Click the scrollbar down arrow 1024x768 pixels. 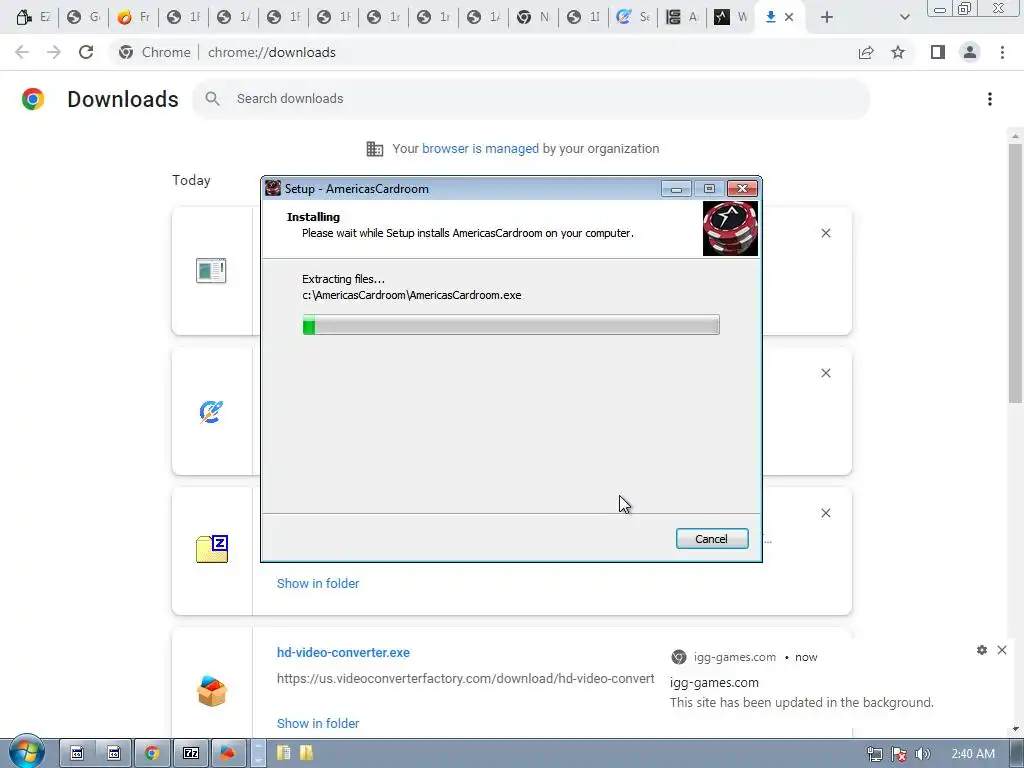tap(1015, 729)
